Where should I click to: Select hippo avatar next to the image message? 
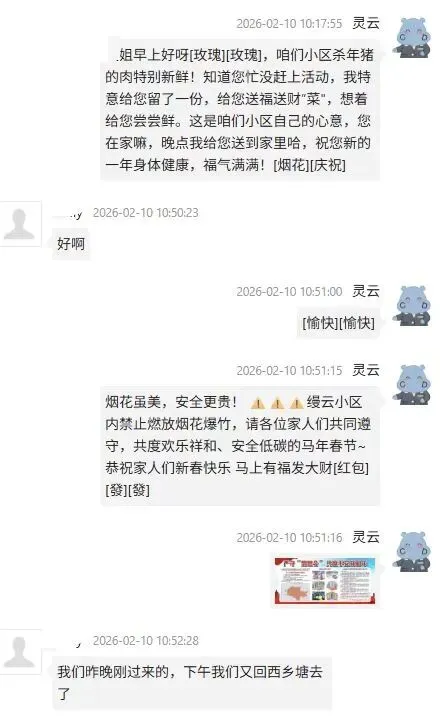412,552
